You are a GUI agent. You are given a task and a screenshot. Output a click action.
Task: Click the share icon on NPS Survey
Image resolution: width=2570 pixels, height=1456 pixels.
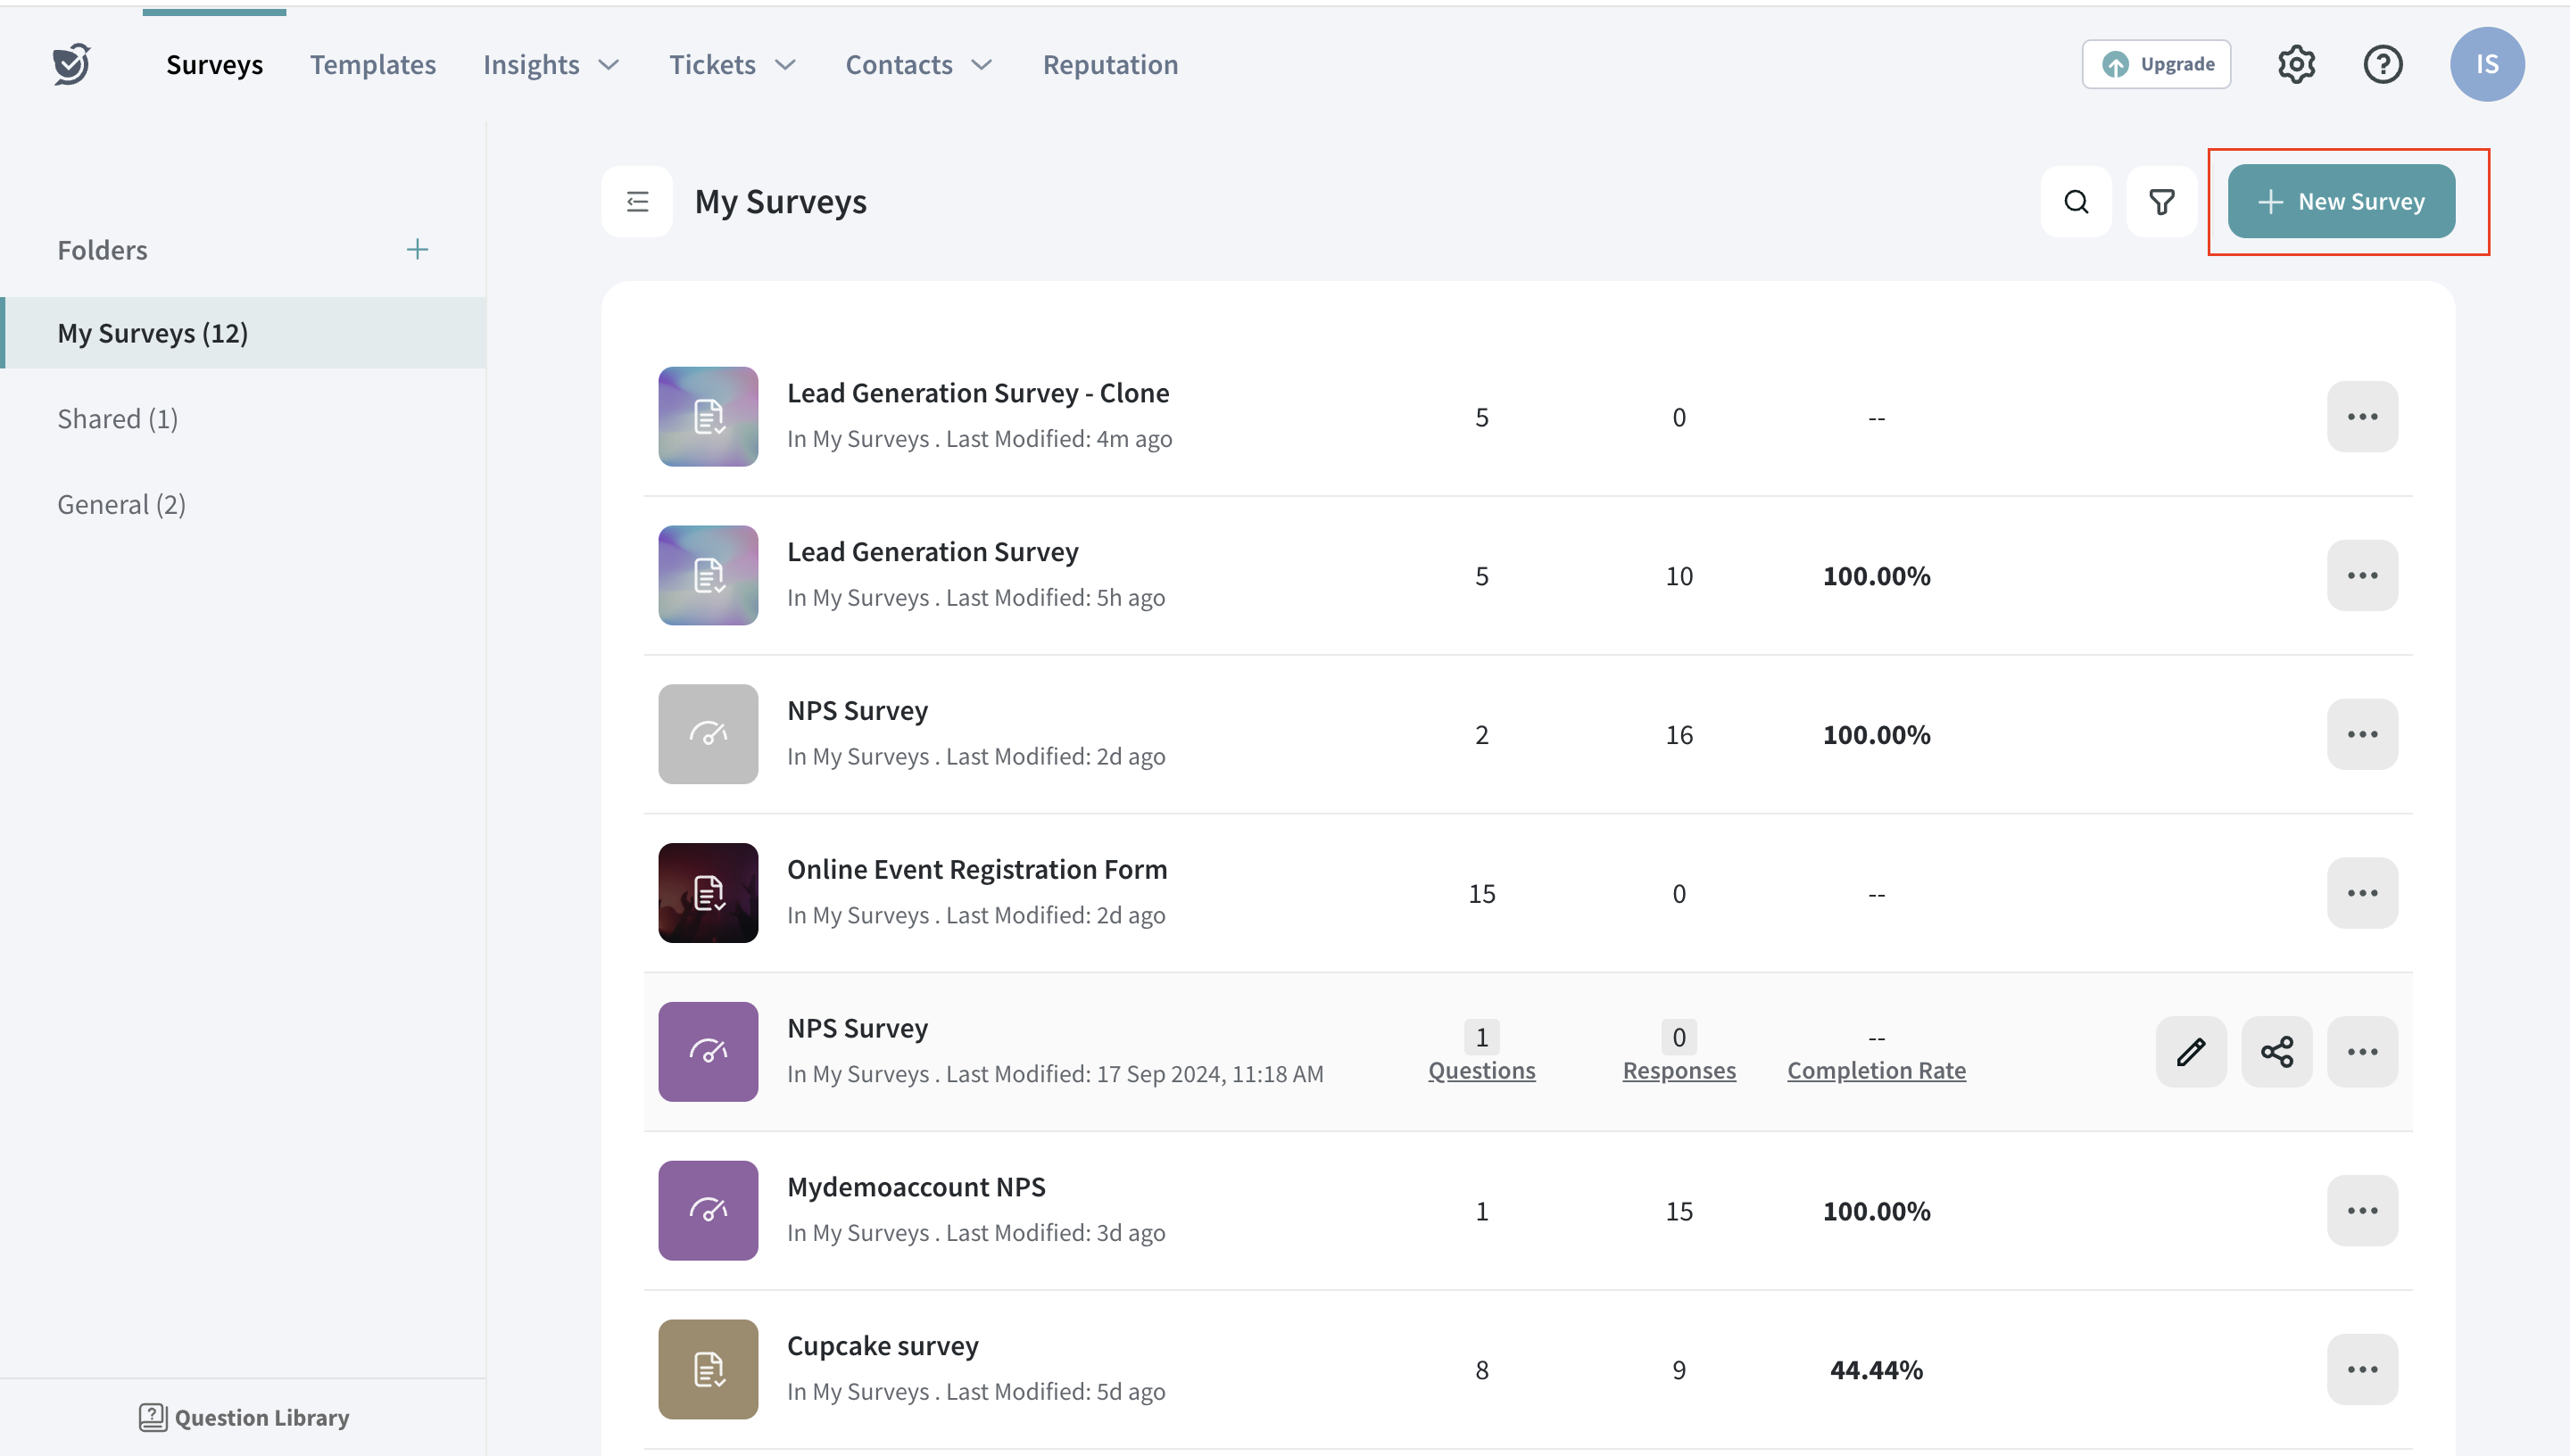tap(2276, 1052)
